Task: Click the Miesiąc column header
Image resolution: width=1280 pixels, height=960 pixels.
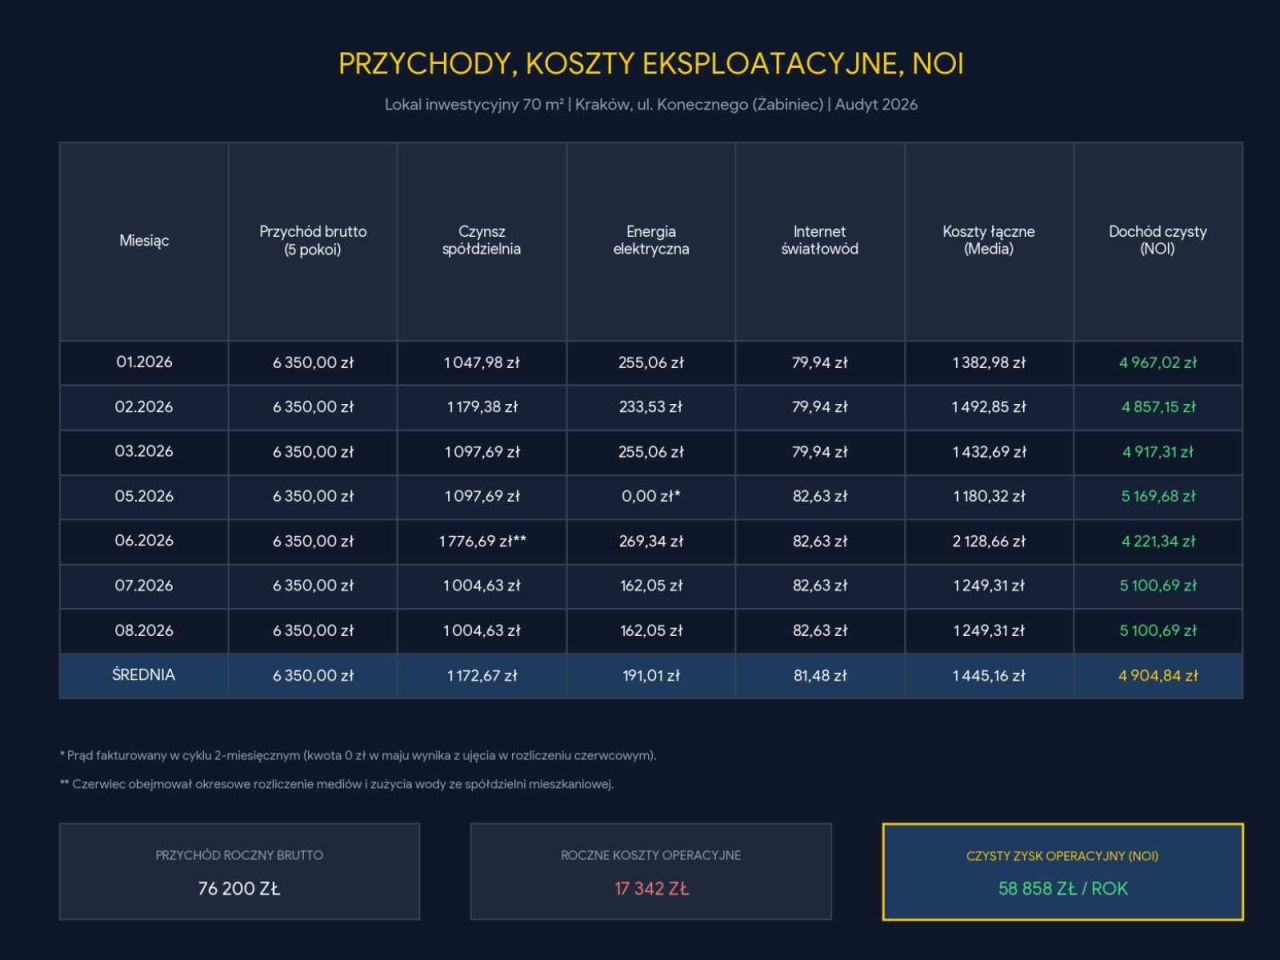Action: point(144,241)
